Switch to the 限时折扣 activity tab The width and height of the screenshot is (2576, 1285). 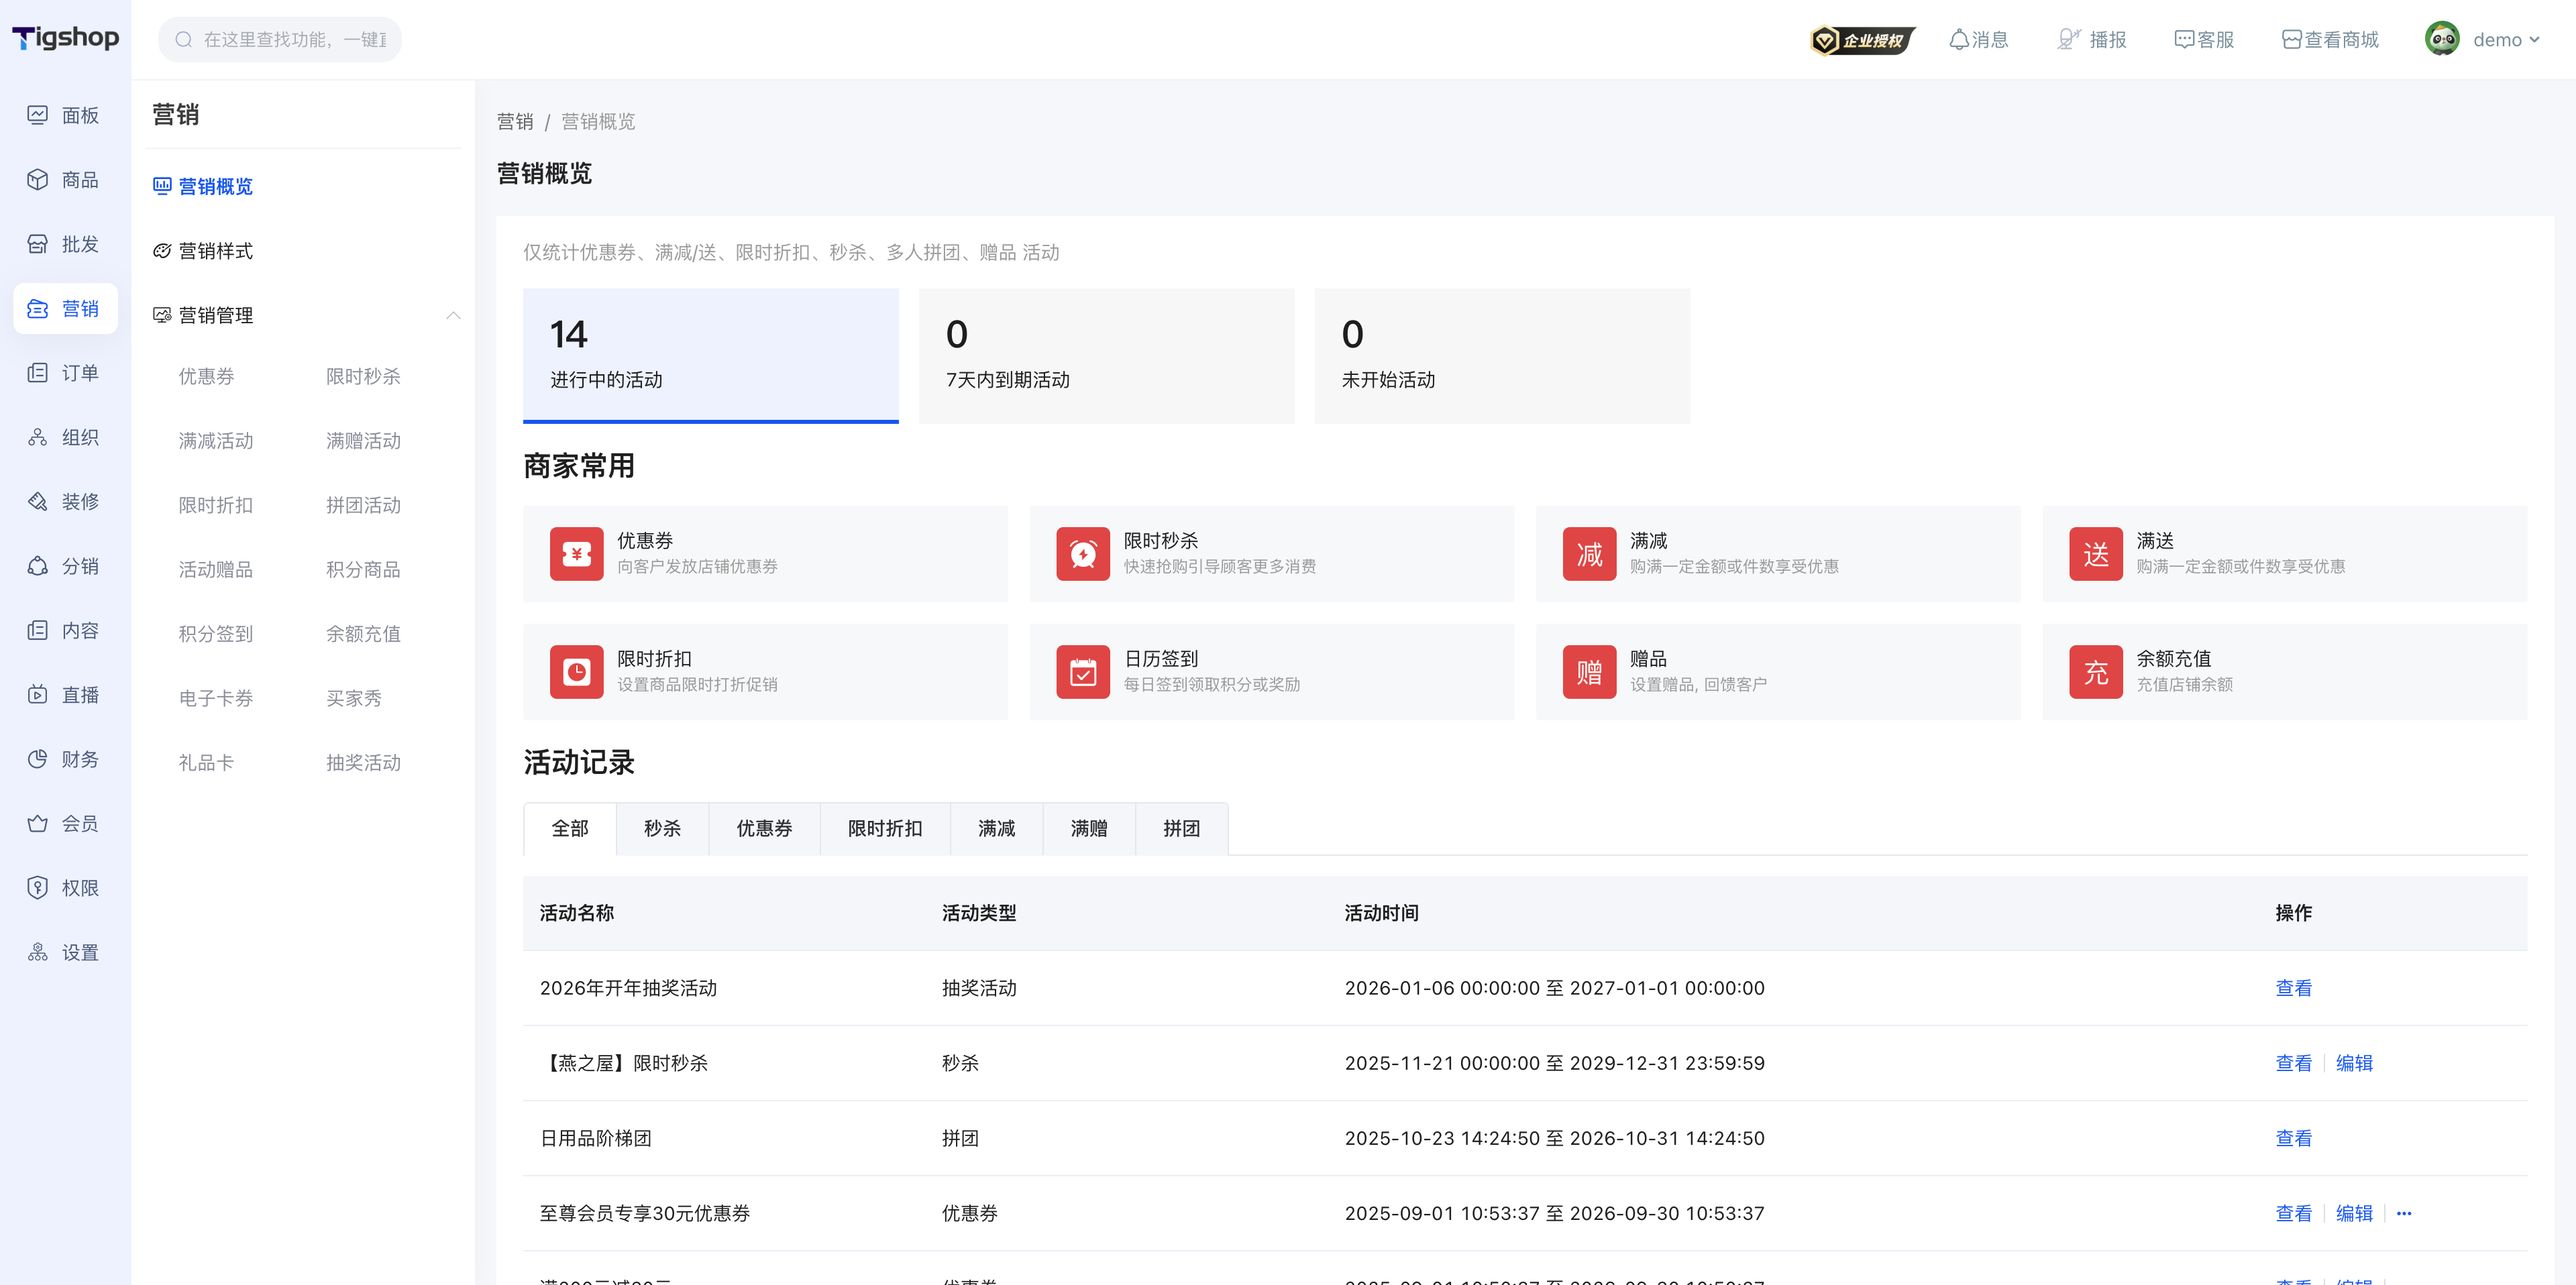[x=885, y=829]
